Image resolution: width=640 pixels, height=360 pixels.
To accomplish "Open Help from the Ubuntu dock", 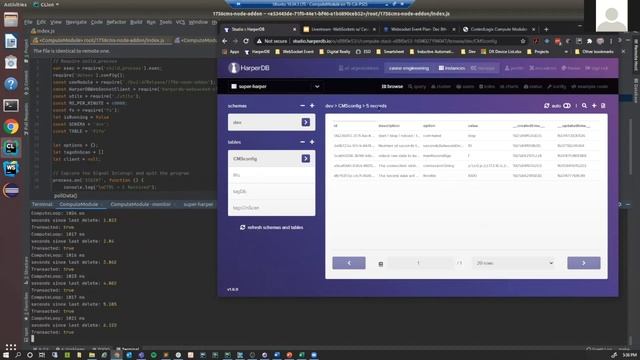I will point(11,84).
